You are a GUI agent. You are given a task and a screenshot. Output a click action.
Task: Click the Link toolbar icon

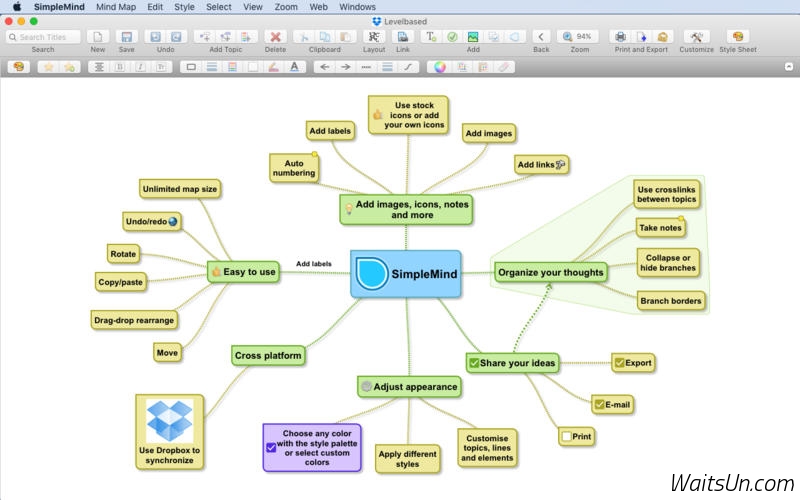pos(403,37)
